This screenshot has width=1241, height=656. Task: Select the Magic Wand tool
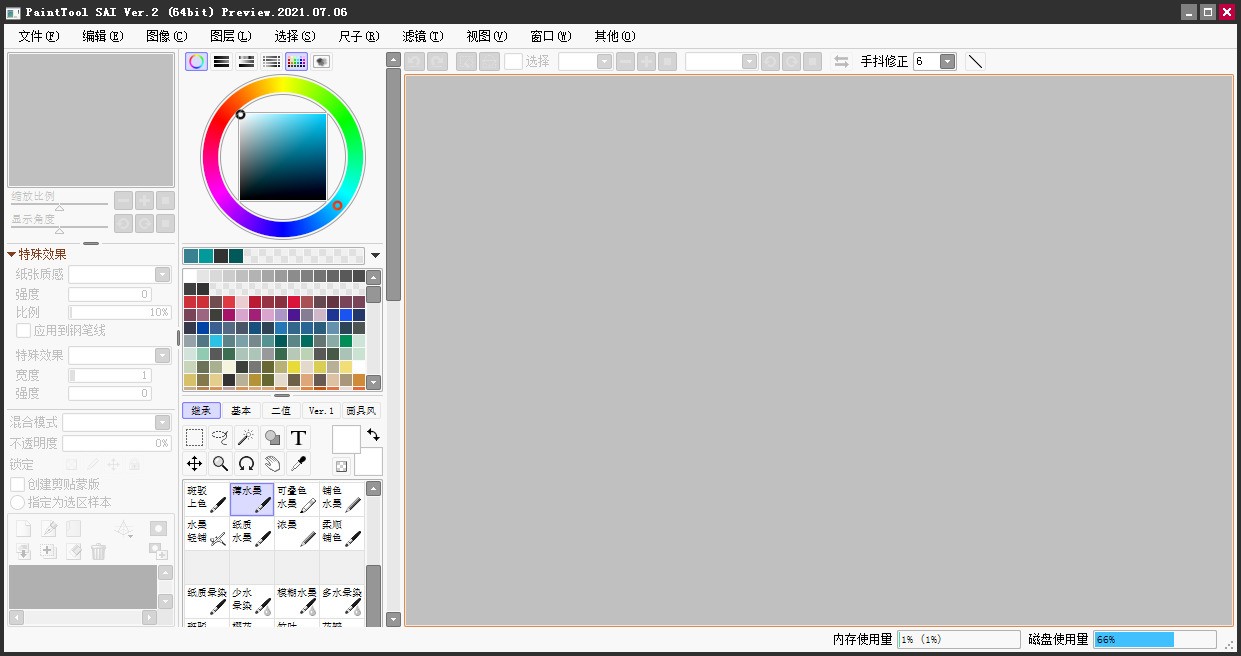click(246, 437)
